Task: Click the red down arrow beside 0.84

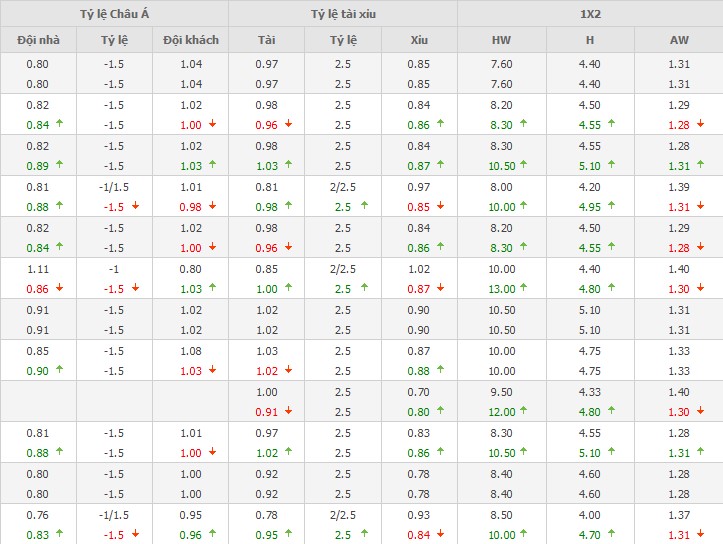Action: coord(440,534)
